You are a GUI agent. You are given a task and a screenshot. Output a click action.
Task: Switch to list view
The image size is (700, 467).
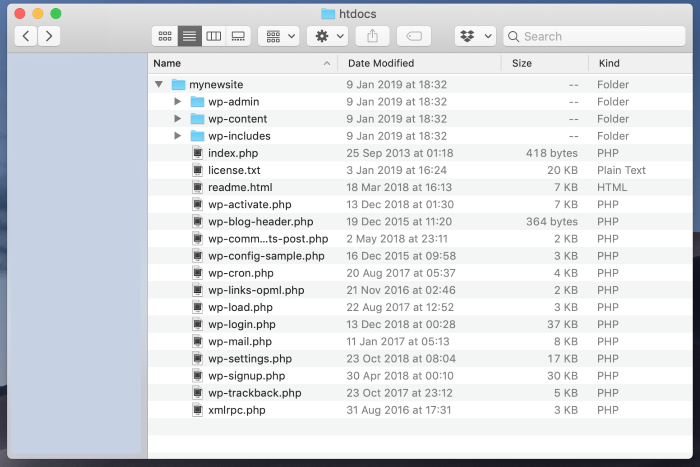pyautogui.click(x=189, y=36)
